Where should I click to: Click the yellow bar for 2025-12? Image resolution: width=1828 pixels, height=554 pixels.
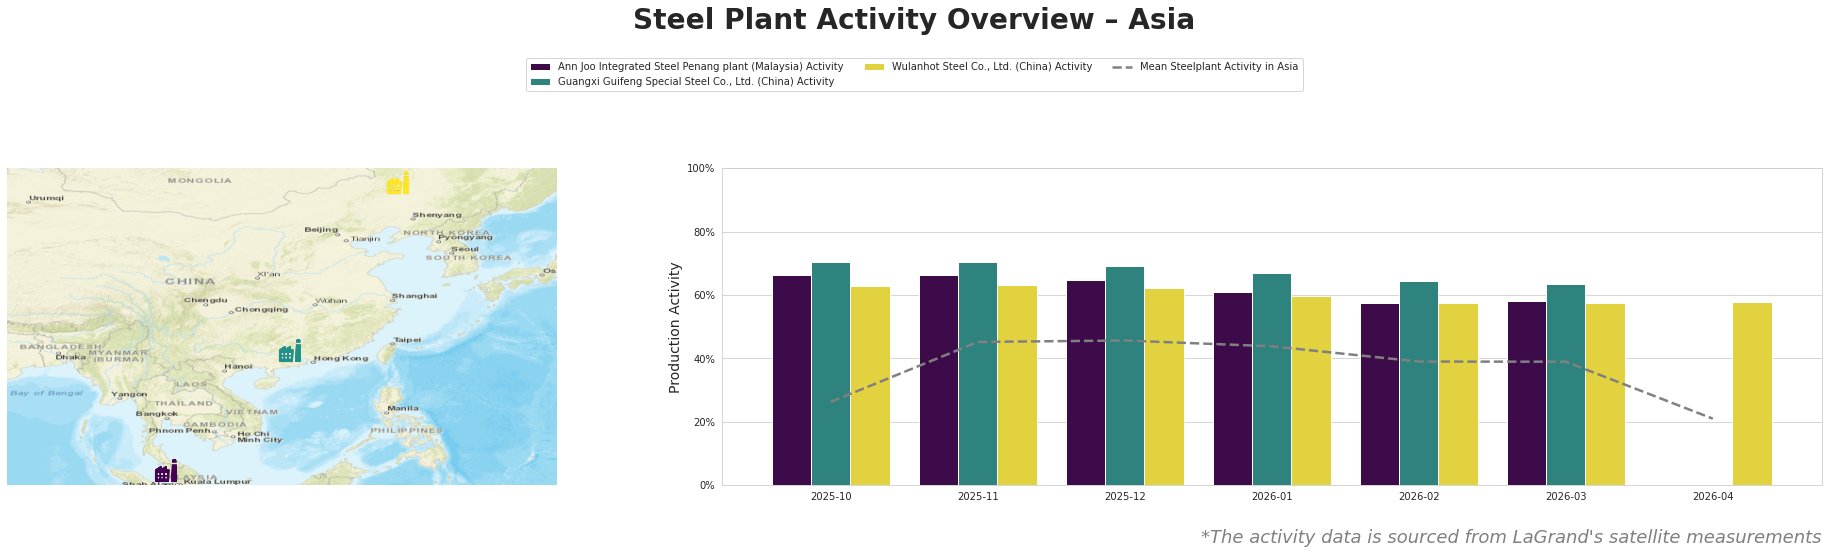1164,387
